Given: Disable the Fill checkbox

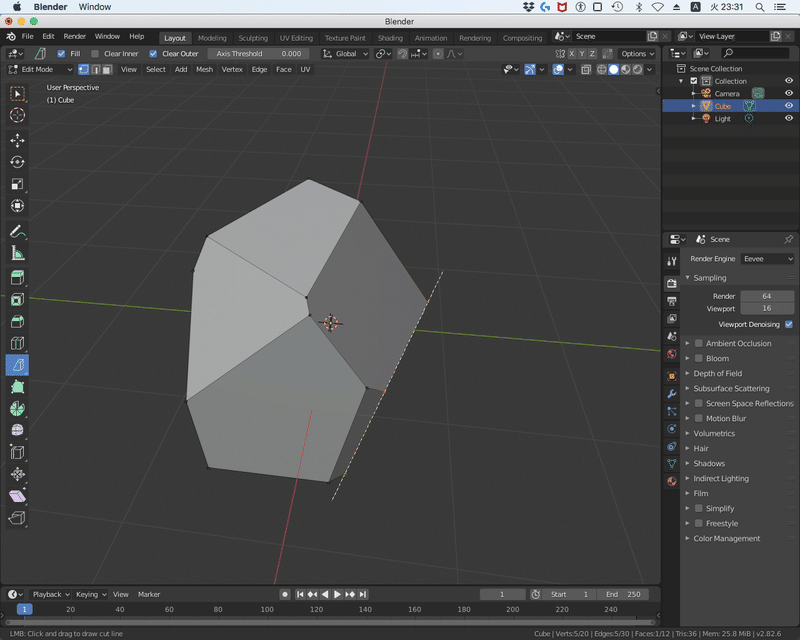Looking at the screenshot, I should (61, 54).
